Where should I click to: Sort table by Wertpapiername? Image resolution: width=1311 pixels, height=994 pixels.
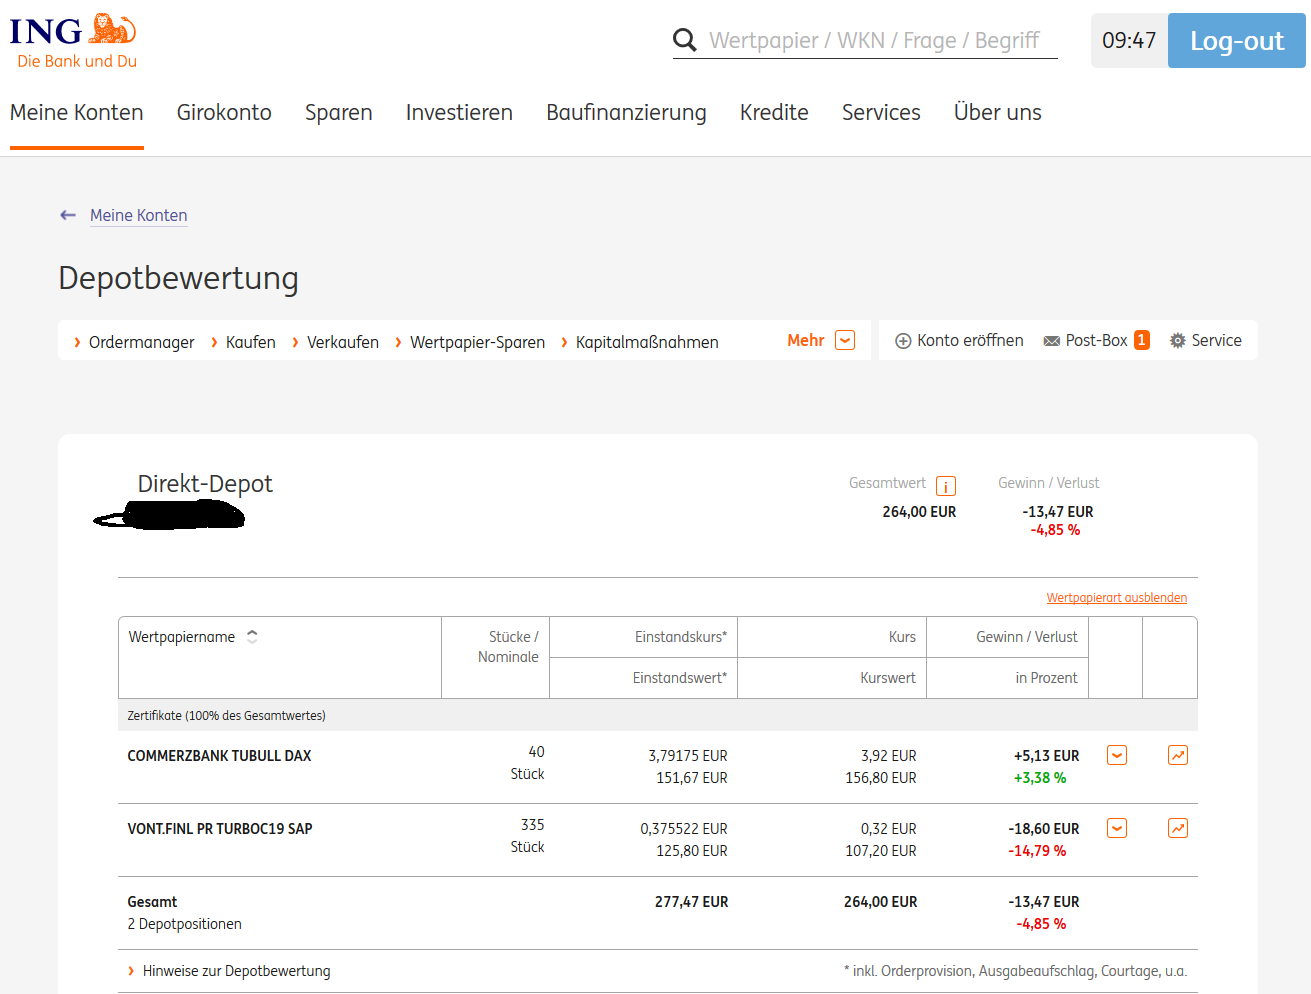point(252,636)
